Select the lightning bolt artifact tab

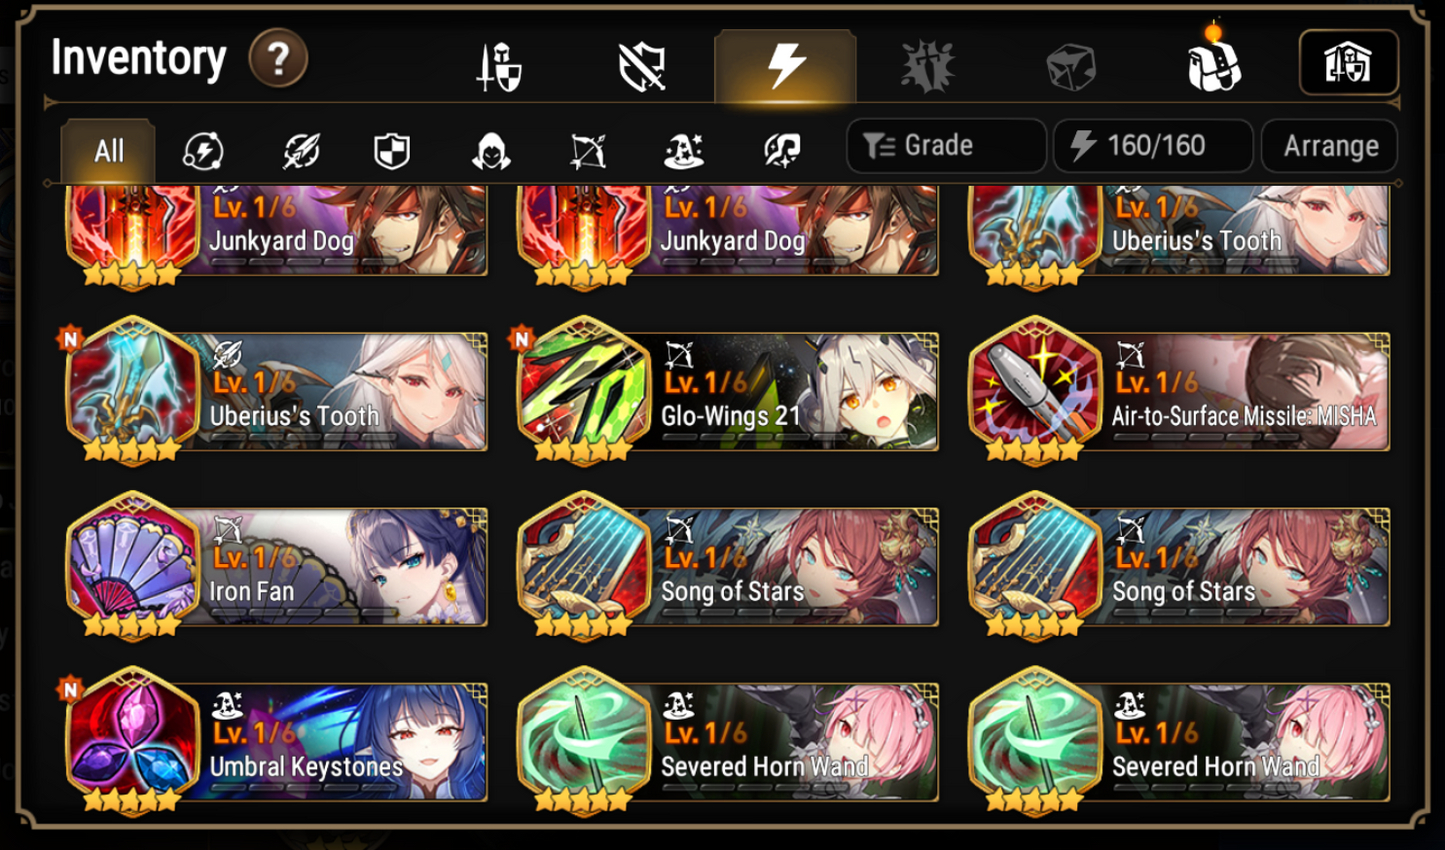point(785,67)
